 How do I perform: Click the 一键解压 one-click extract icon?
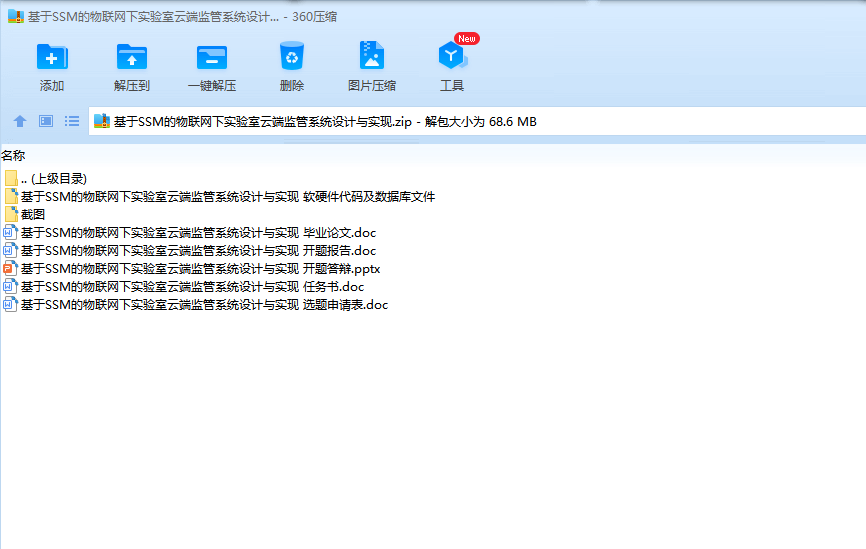tap(212, 57)
